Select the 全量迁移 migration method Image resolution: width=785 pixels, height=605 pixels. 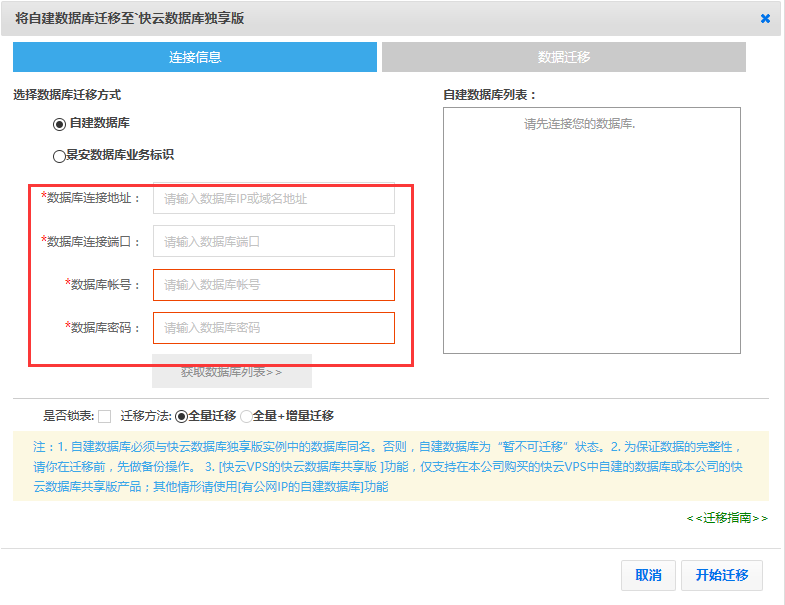point(181,416)
